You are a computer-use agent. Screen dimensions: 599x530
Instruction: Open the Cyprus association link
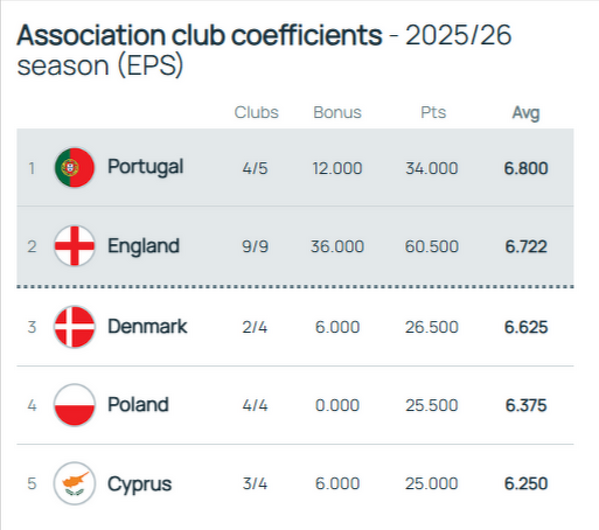(139, 485)
